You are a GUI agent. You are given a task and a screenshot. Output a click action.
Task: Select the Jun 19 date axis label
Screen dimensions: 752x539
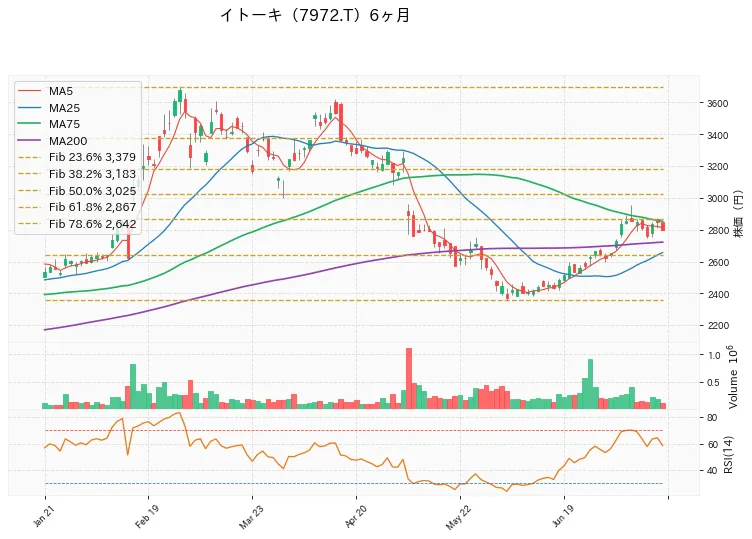563,516
